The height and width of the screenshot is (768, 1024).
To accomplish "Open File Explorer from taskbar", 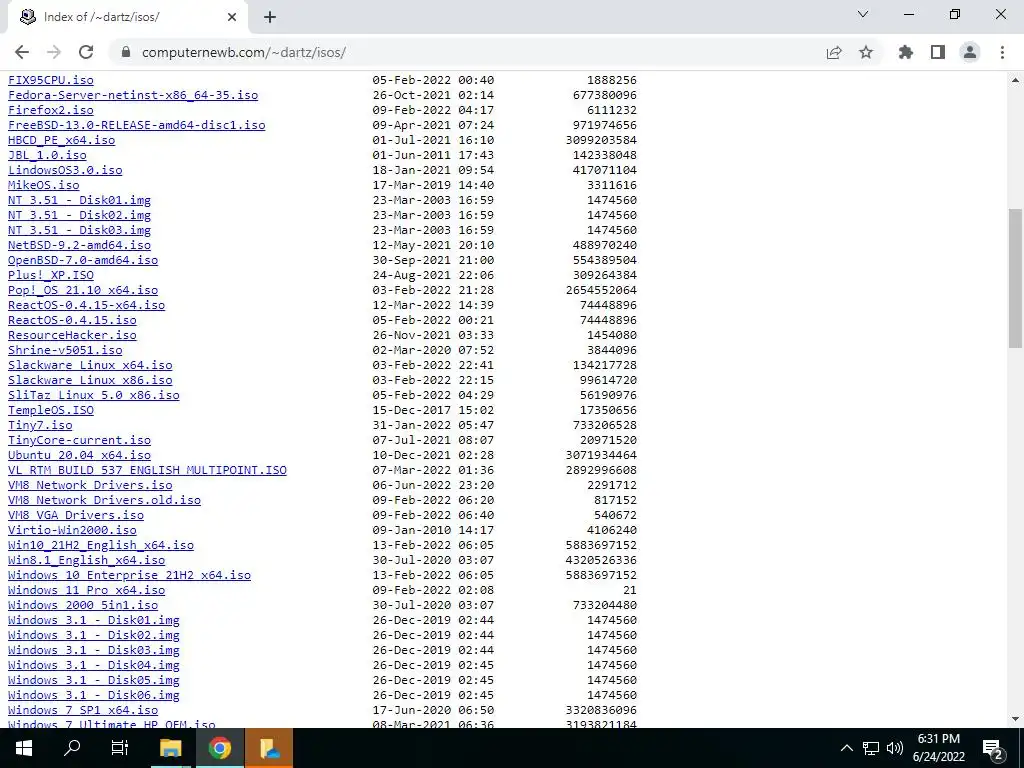I will coord(171,748).
